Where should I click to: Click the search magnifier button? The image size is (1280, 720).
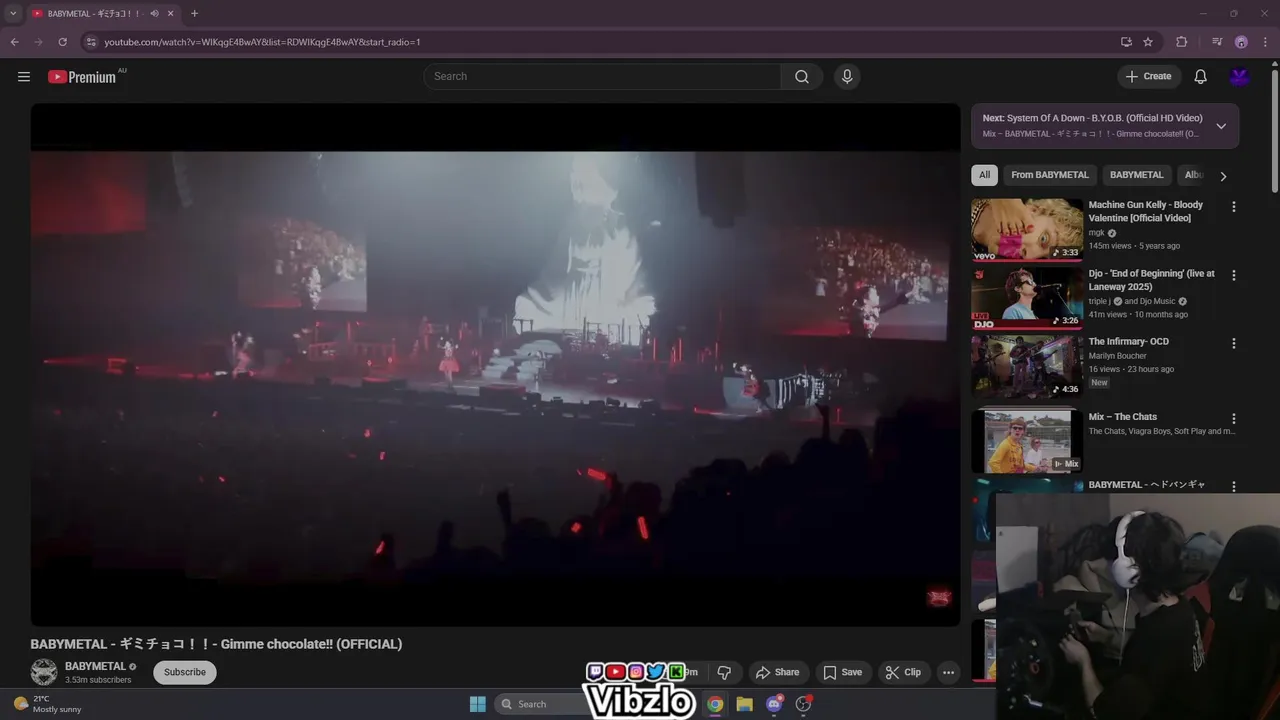802,77
